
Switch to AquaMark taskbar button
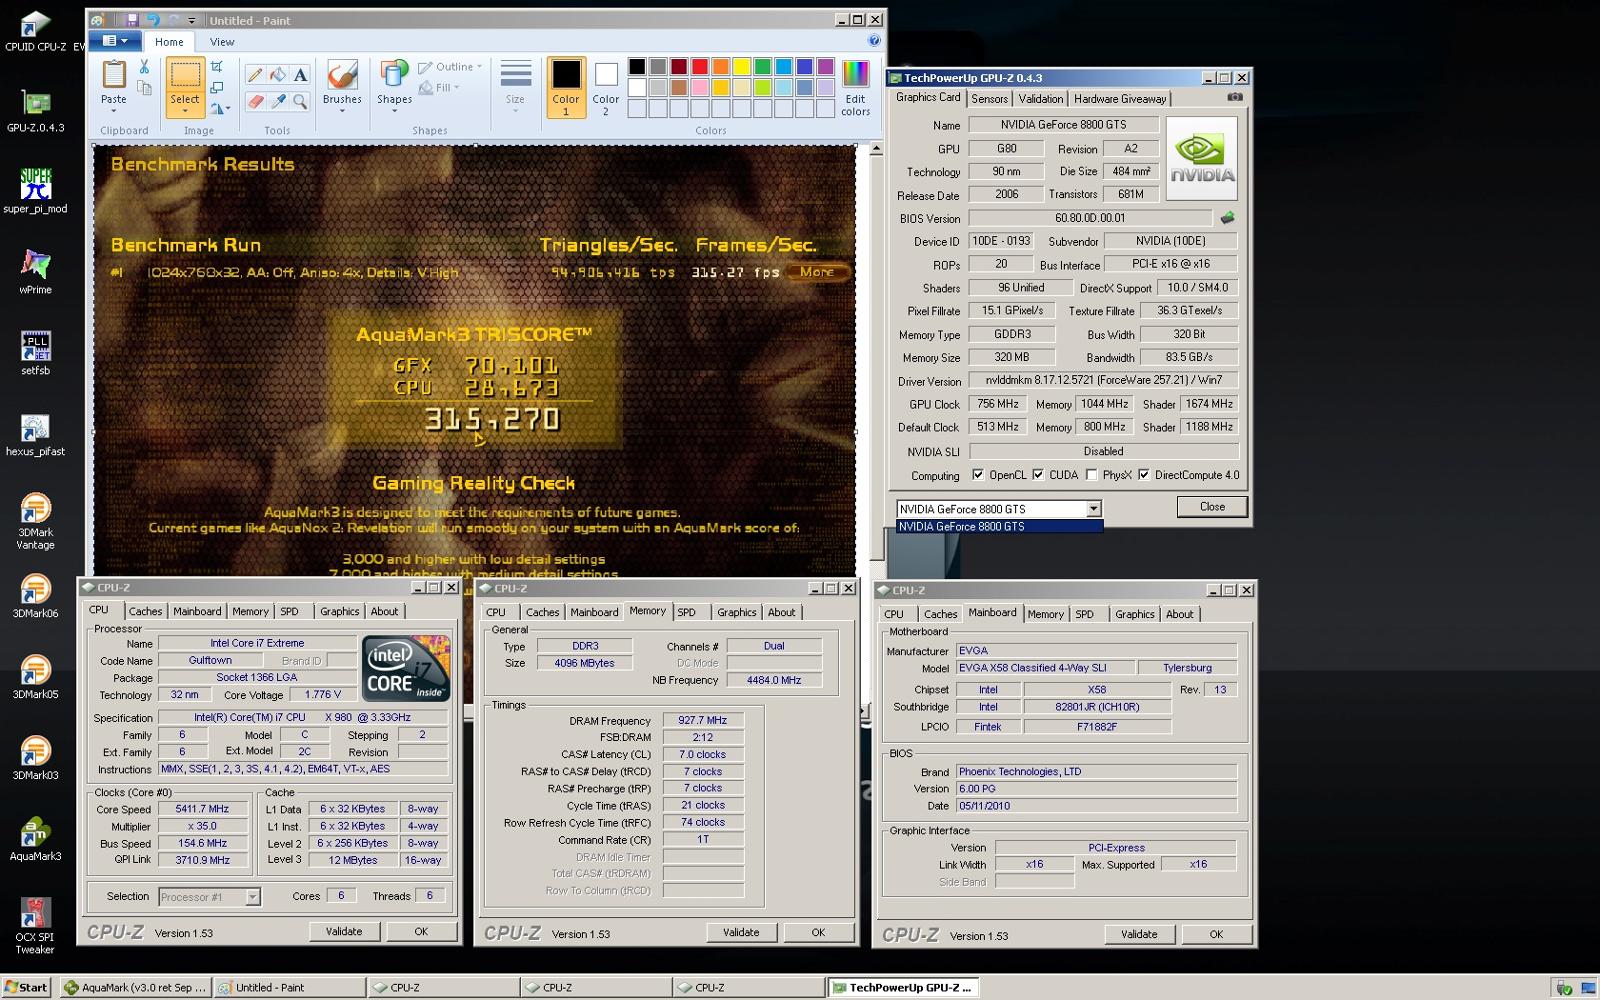coord(136,987)
